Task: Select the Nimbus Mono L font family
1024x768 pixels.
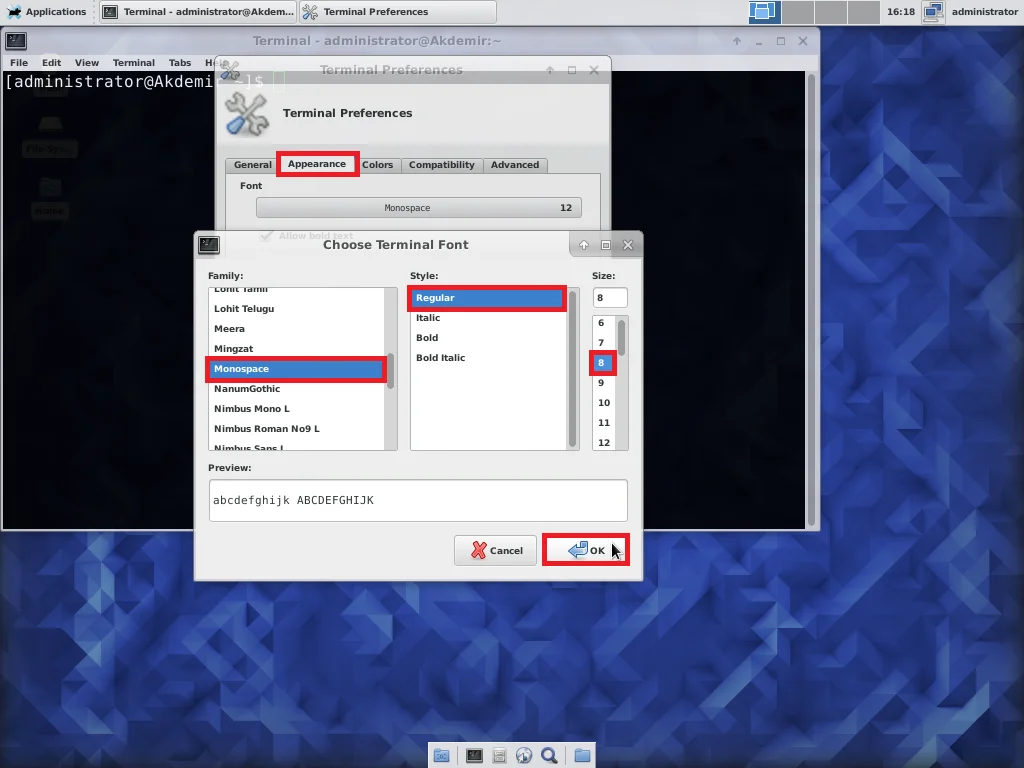Action: (297, 409)
